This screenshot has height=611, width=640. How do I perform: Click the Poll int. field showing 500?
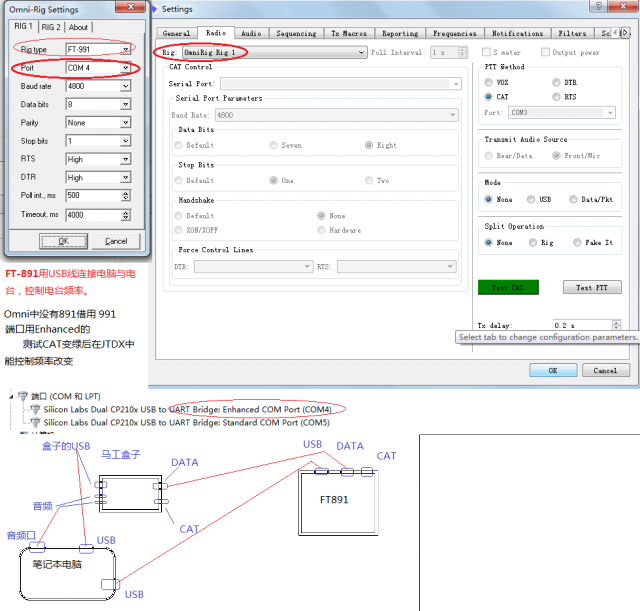[x=93, y=196]
